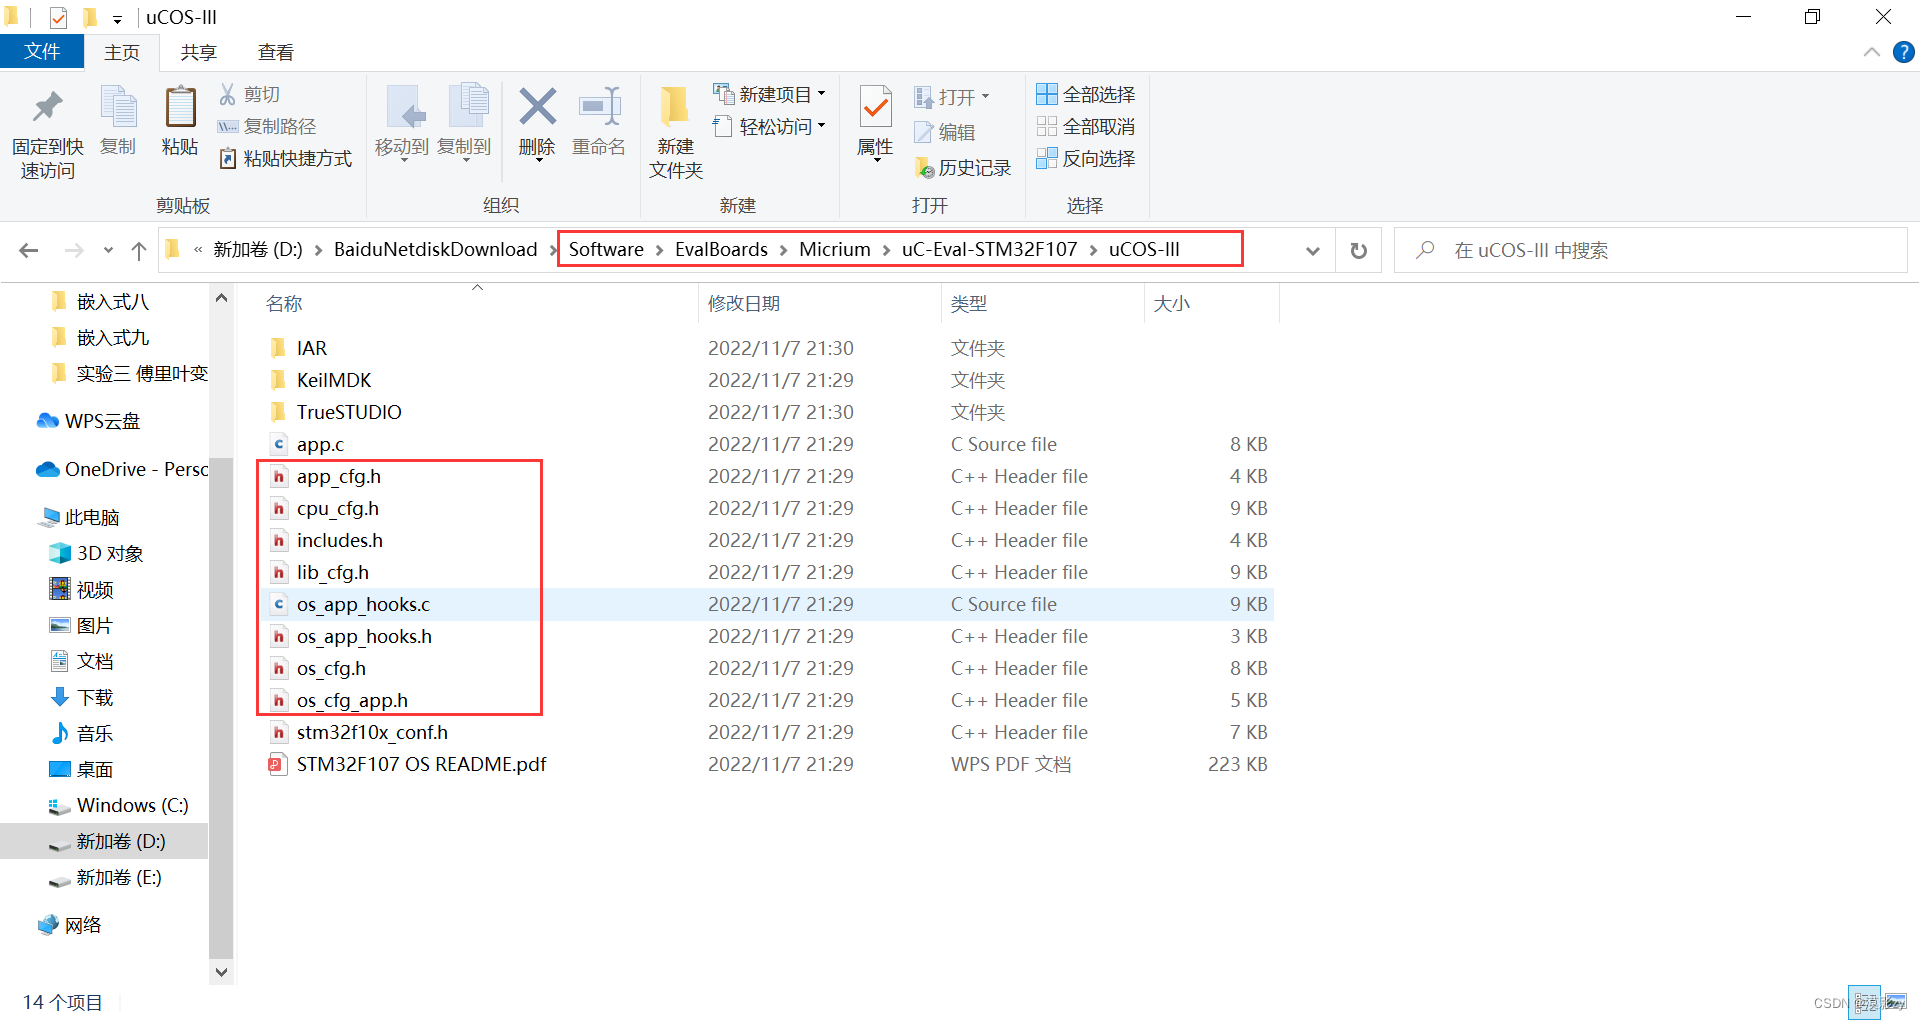Expand chevron after Micrium in path
Image resolution: width=1920 pixels, height=1020 pixels.
click(x=886, y=250)
